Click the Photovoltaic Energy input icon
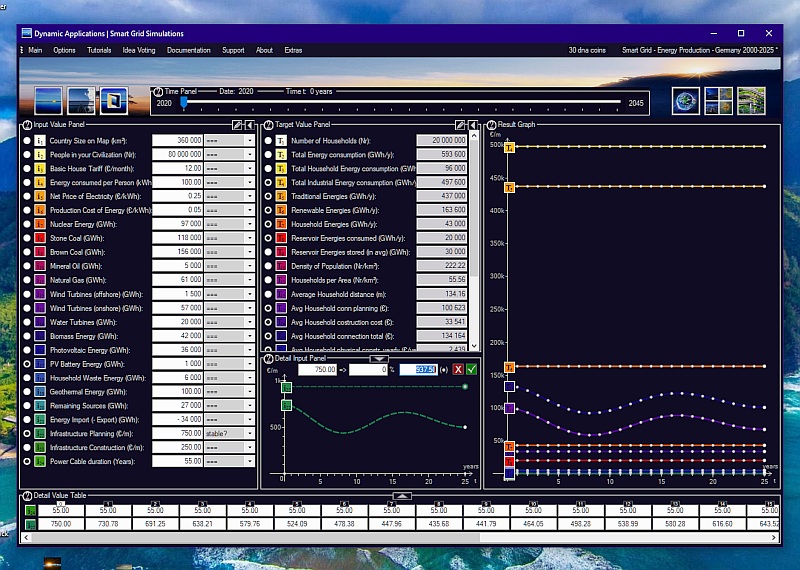The height and width of the screenshot is (570, 800). click(x=40, y=350)
